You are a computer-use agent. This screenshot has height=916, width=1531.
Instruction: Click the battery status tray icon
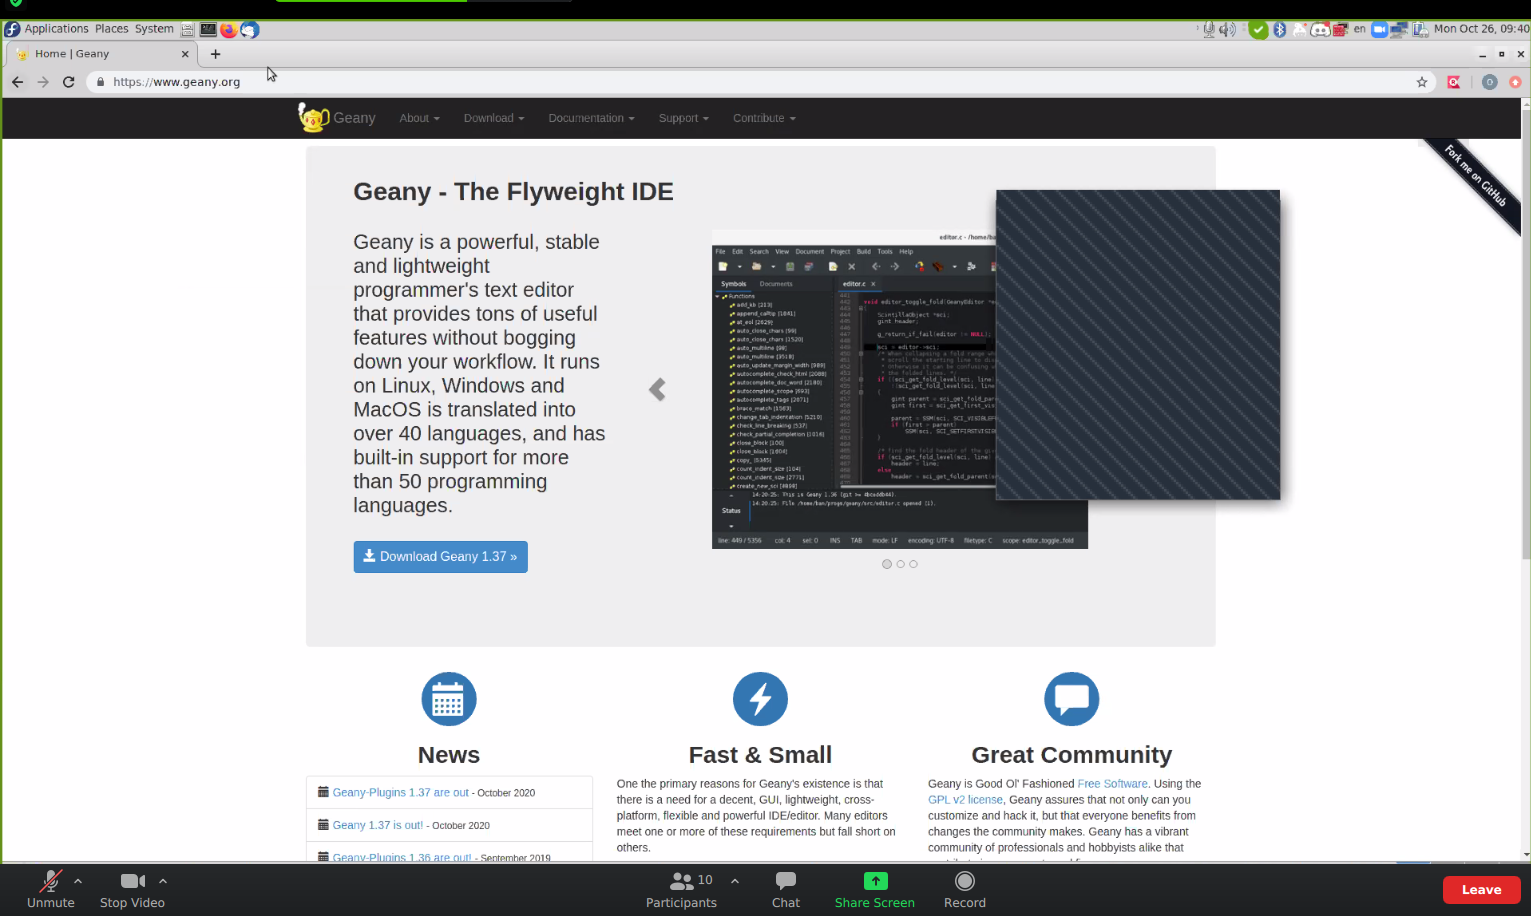tap(1420, 29)
